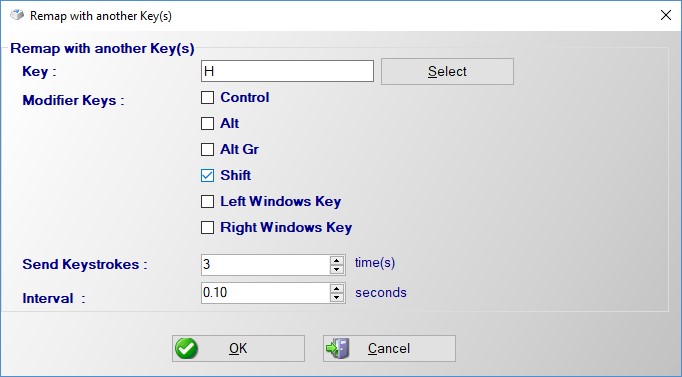Increase Send Keystrokes count with up arrow
This screenshot has width=682, height=377.
(337, 260)
